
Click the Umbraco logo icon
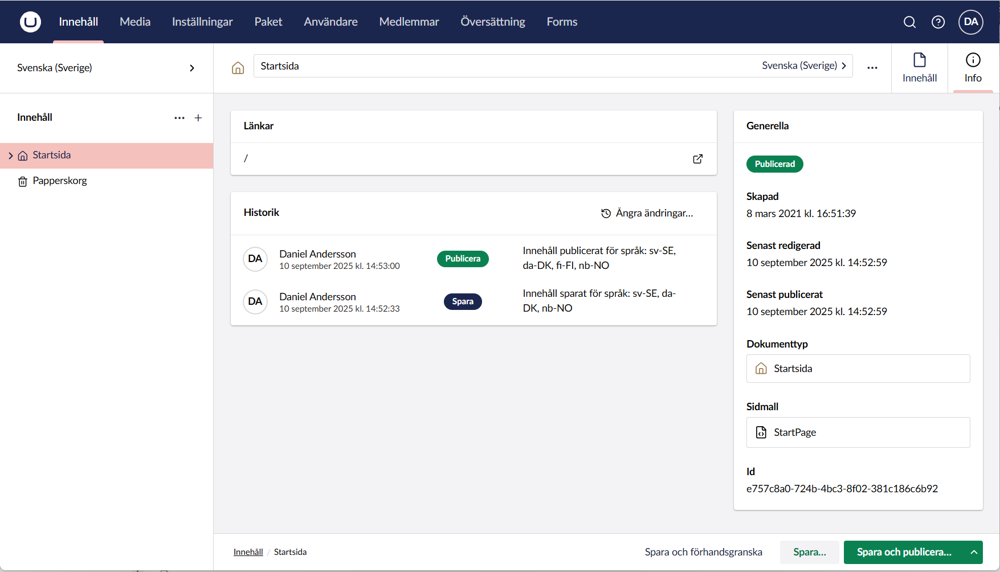coord(30,22)
